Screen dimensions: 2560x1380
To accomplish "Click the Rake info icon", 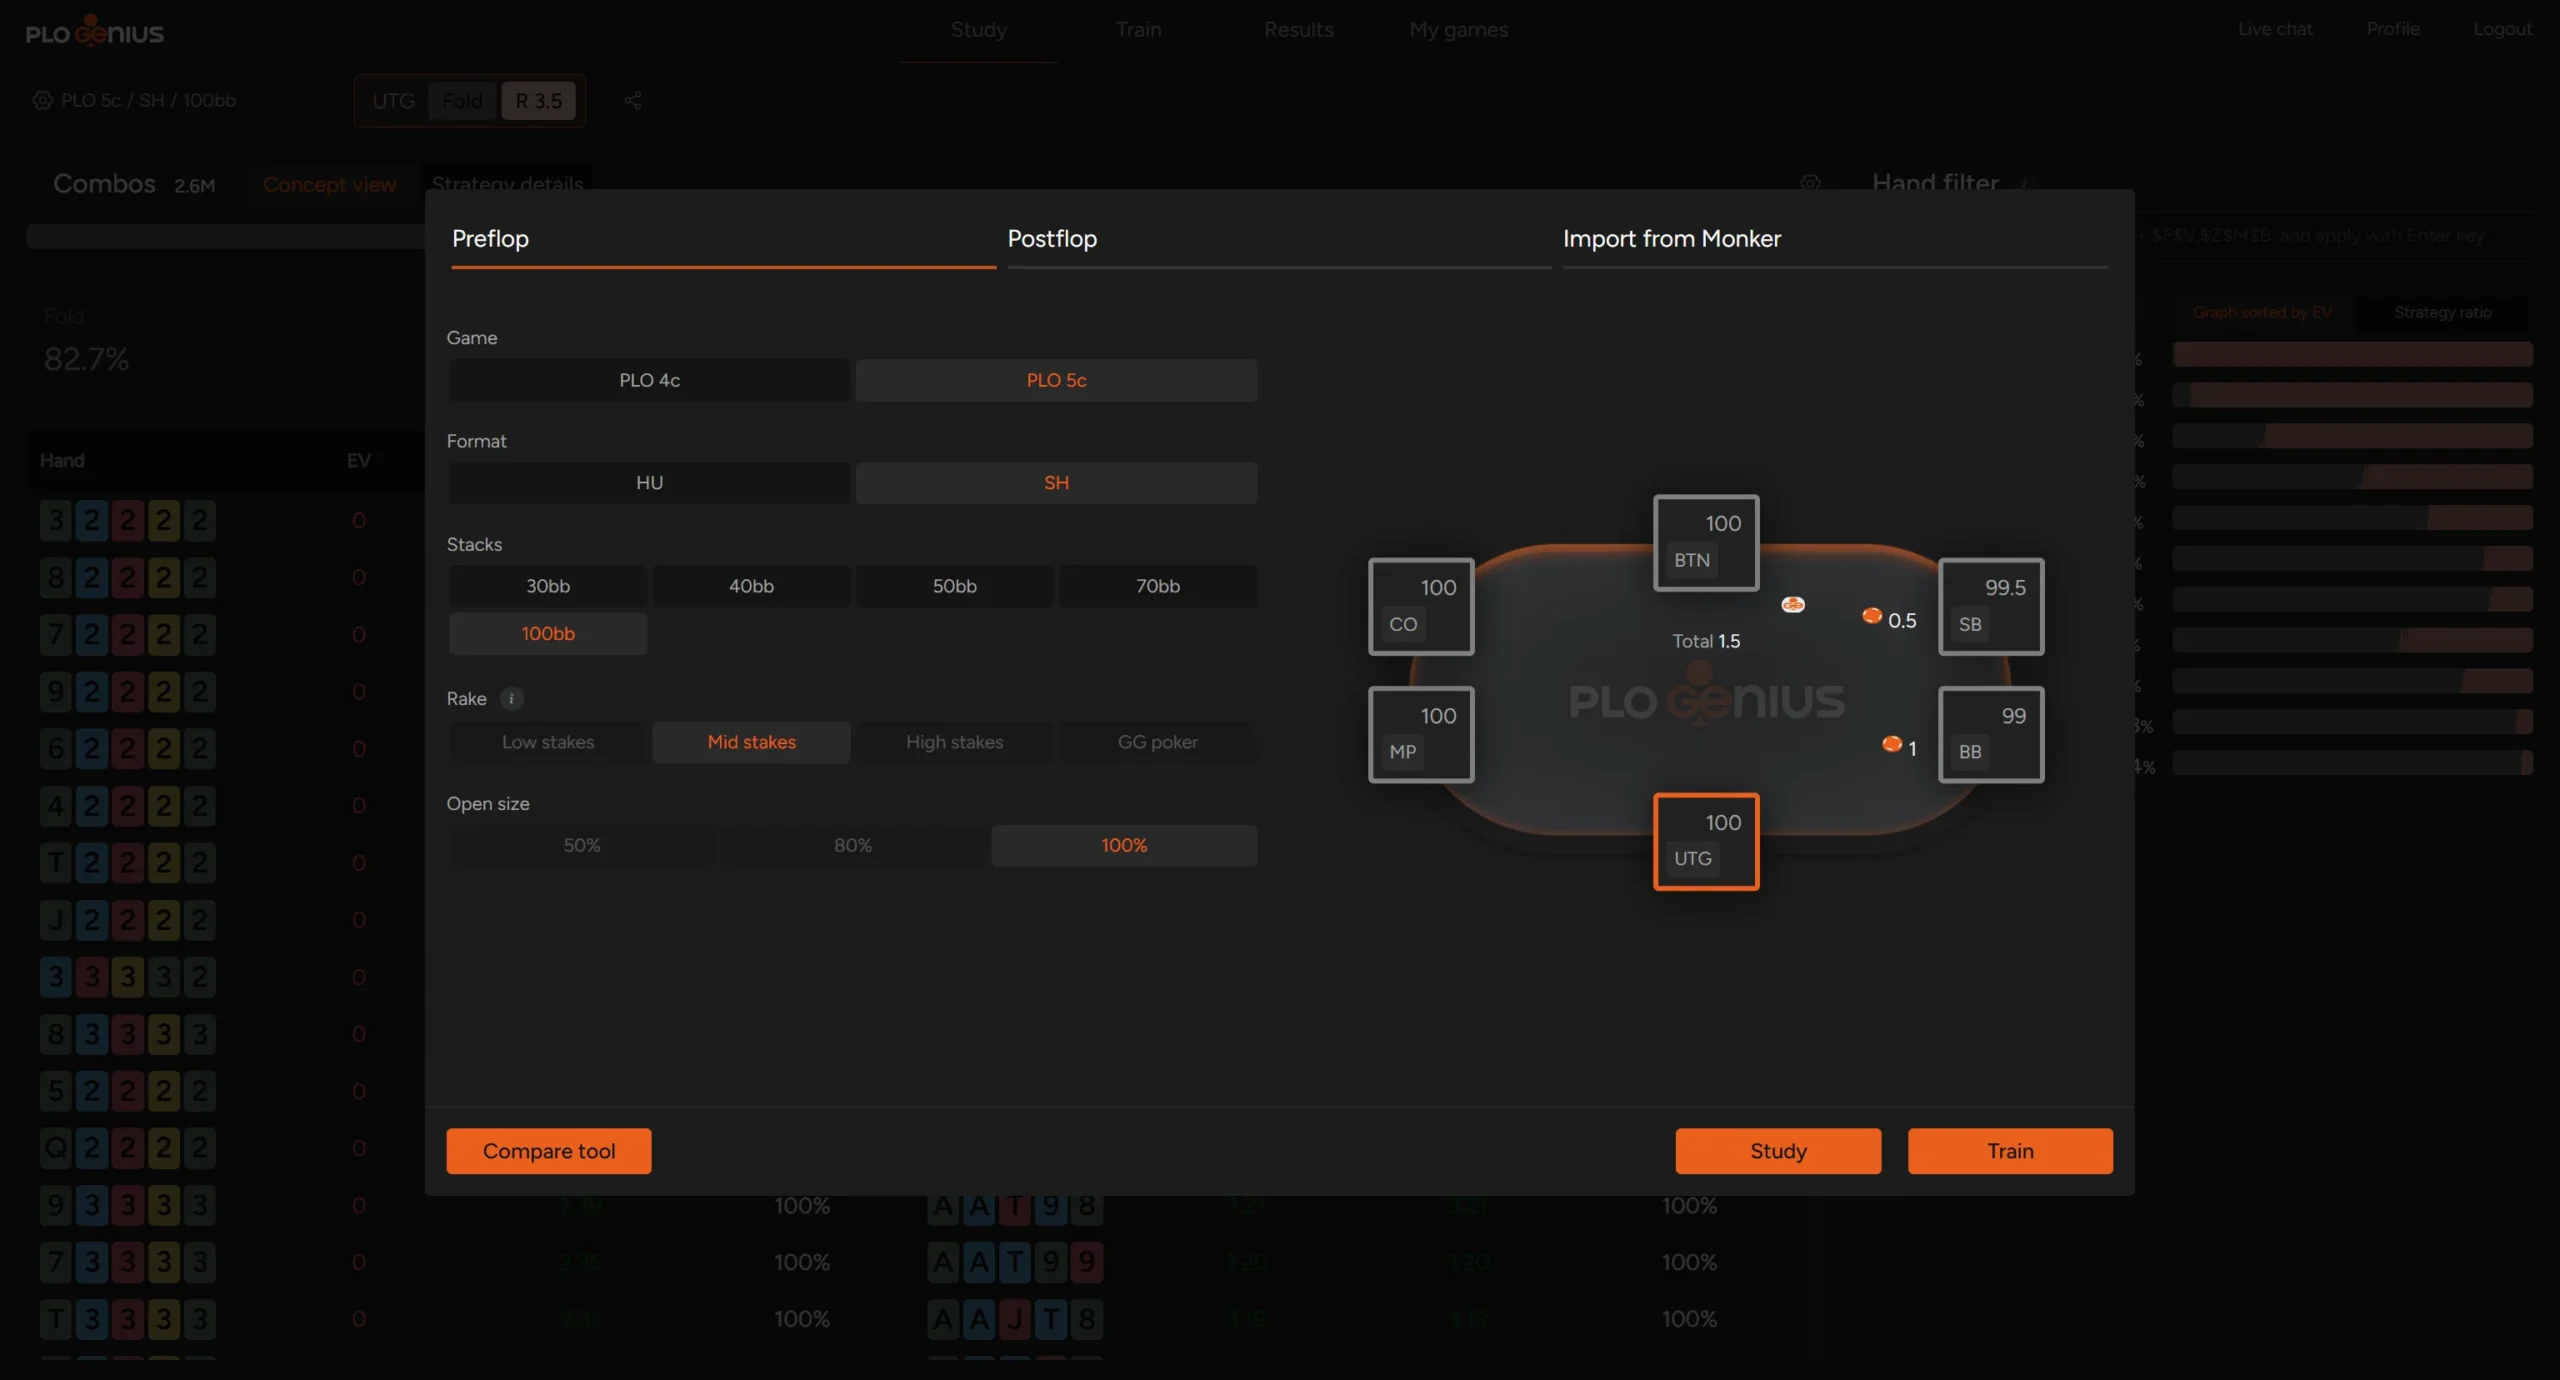I will tap(511, 699).
